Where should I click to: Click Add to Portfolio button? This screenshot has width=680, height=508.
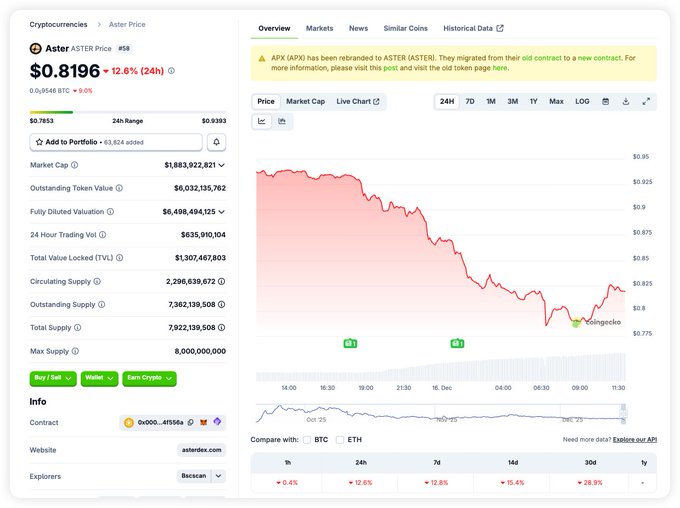tap(115, 142)
